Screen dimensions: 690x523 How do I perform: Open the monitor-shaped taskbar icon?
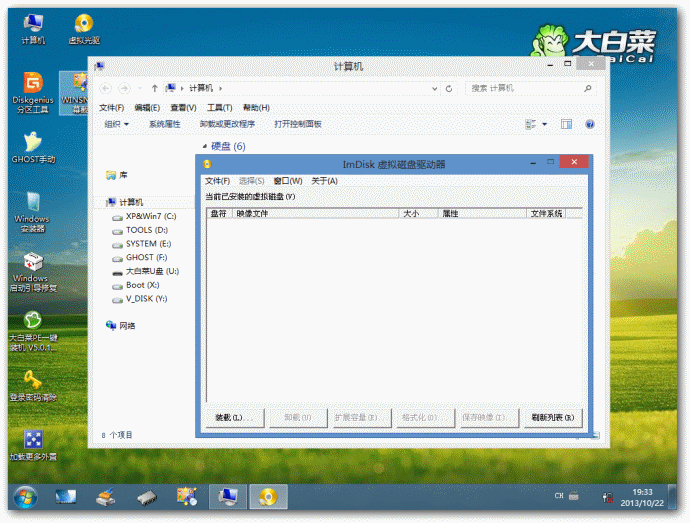click(x=66, y=497)
